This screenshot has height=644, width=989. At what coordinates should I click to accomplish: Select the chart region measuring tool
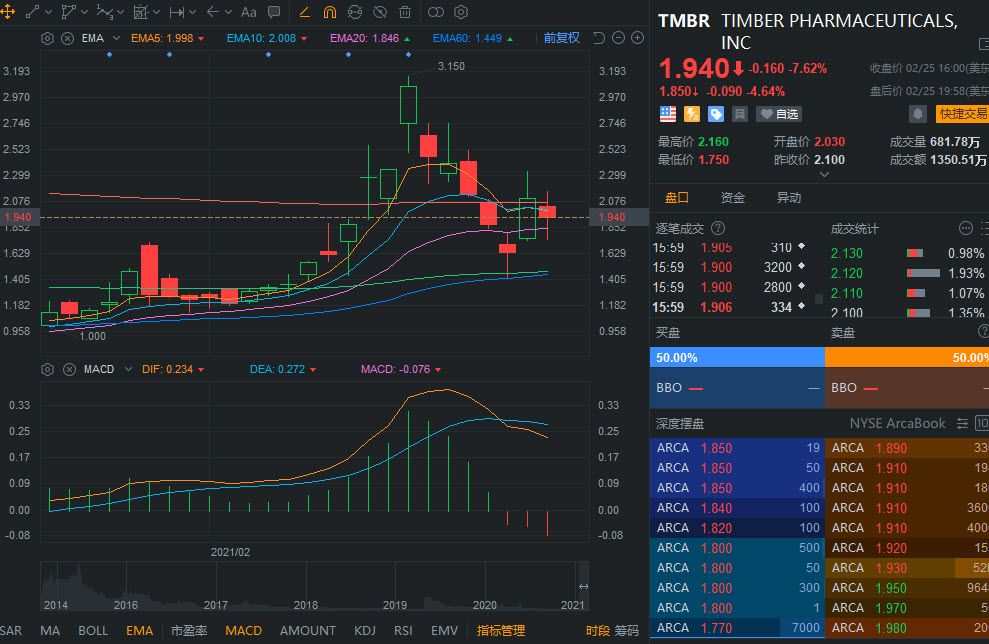(141, 11)
